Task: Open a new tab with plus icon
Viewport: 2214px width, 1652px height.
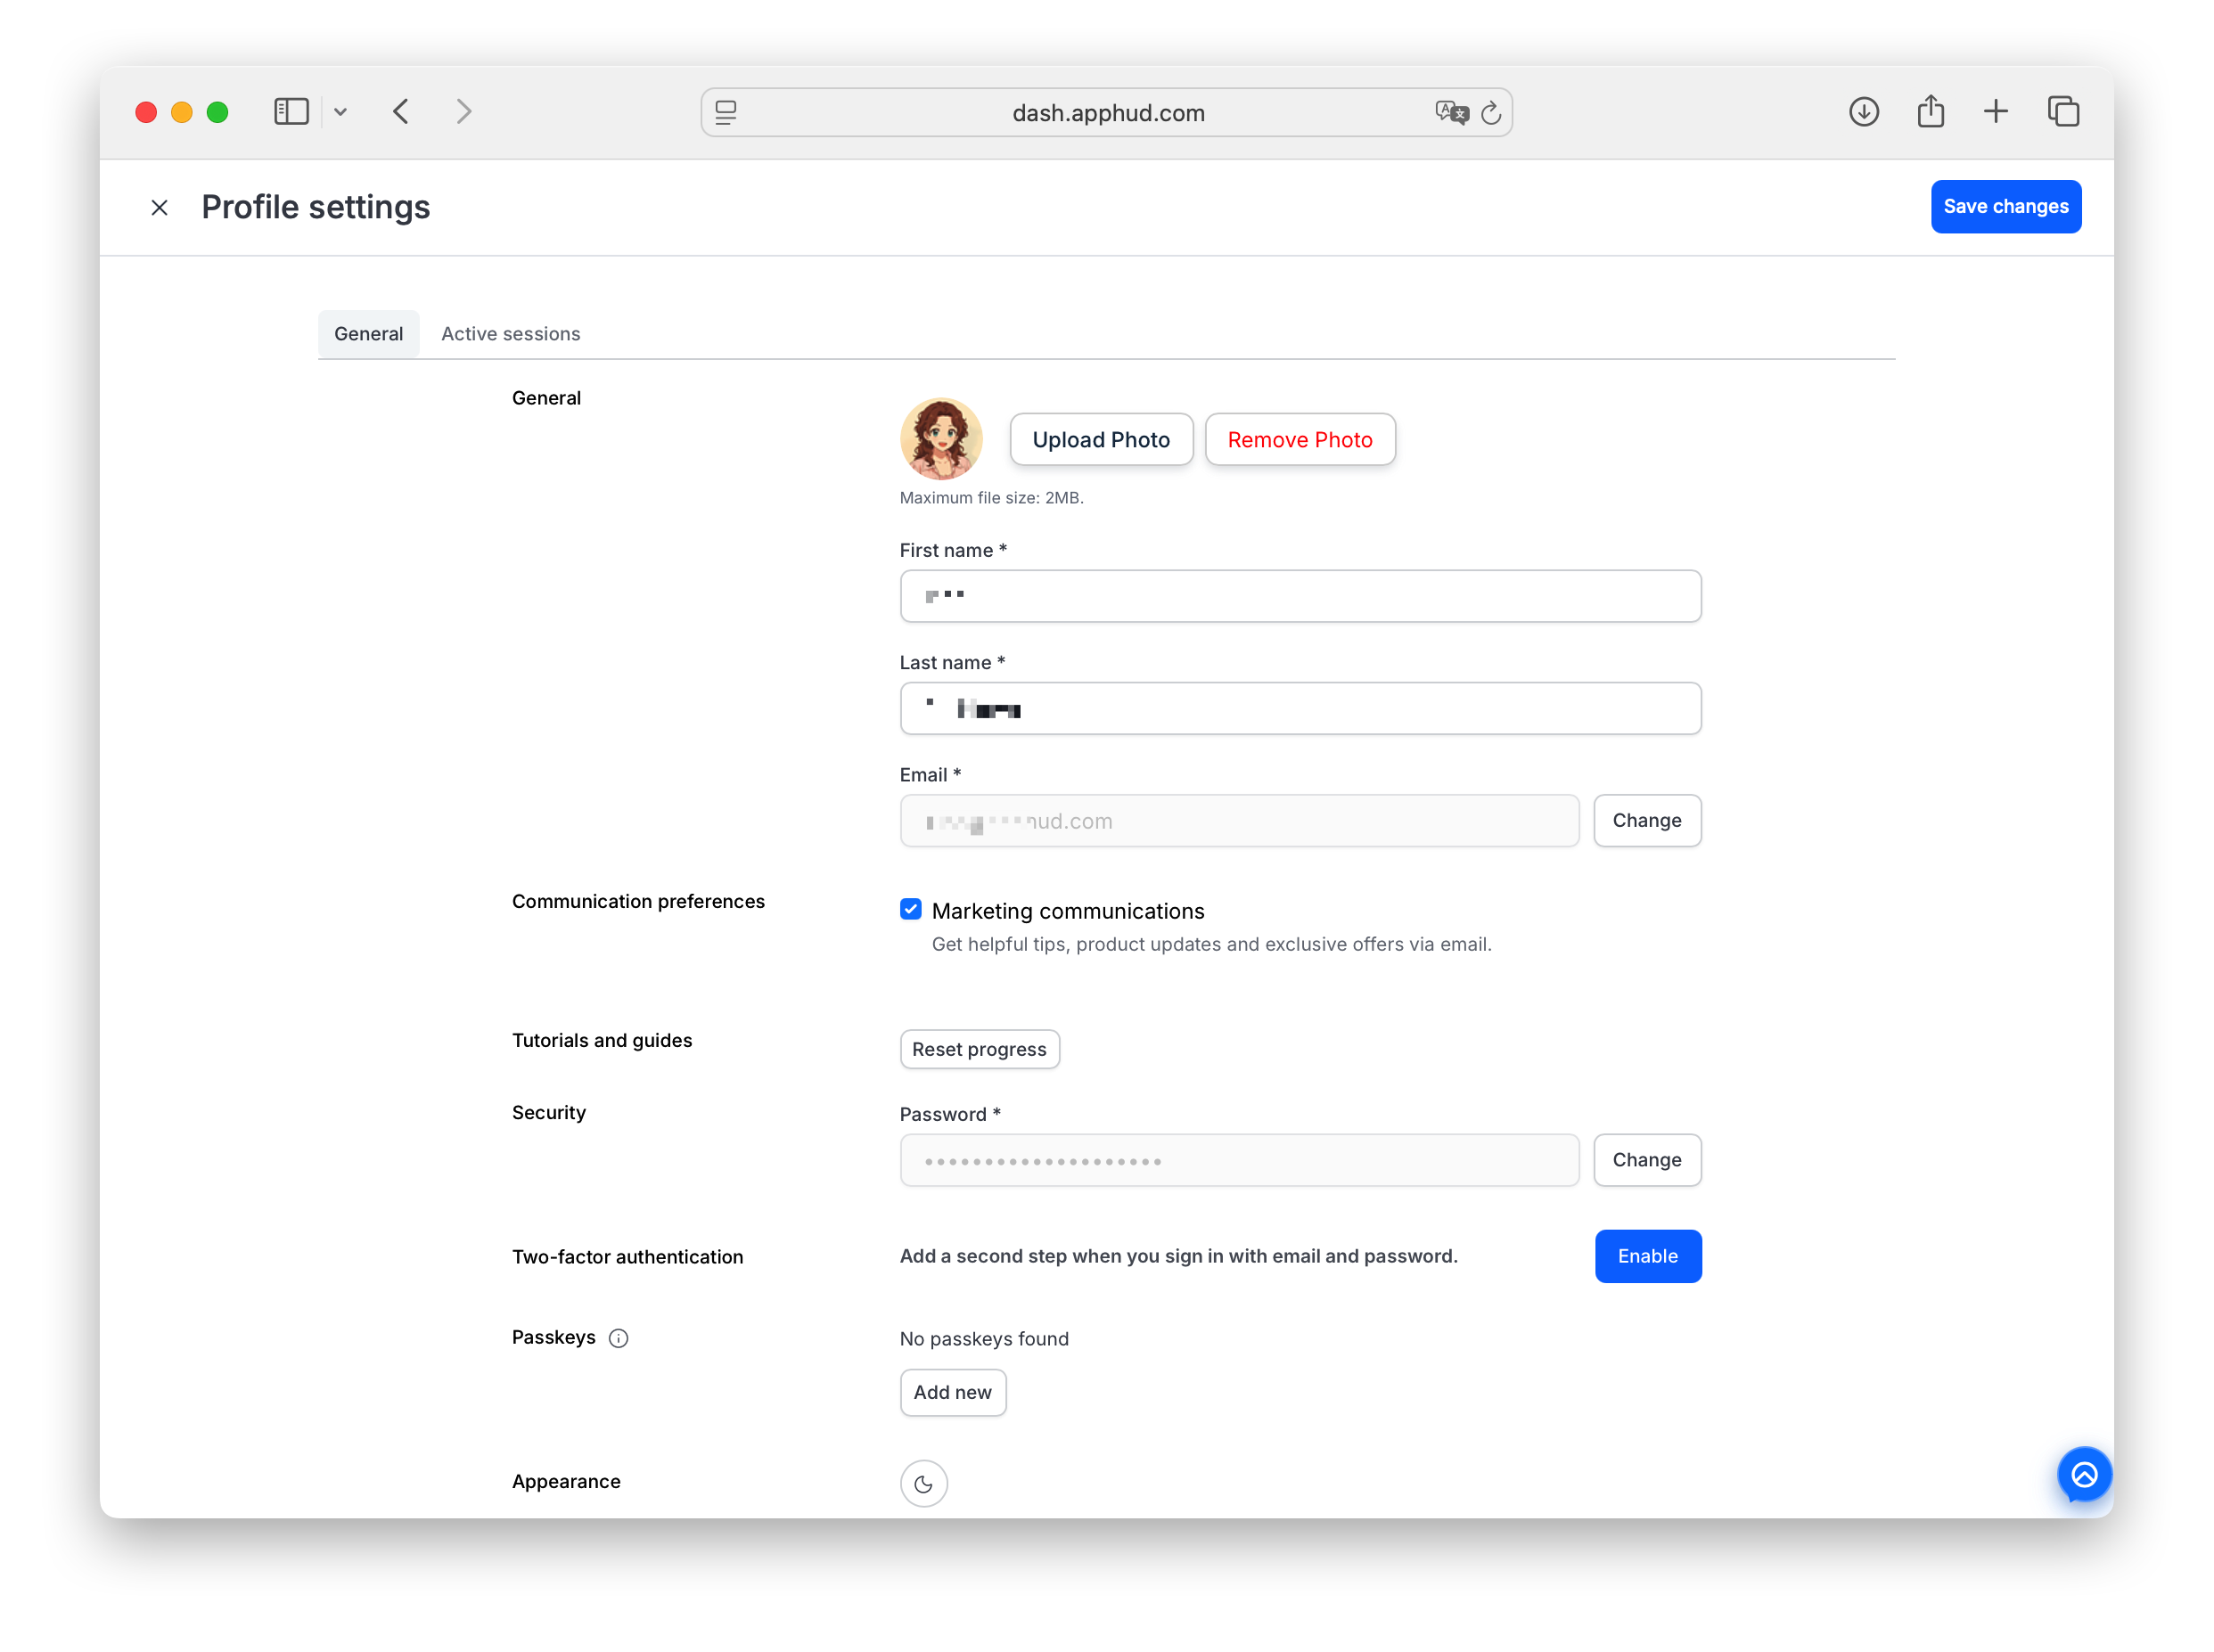Action: [1995, 111]
